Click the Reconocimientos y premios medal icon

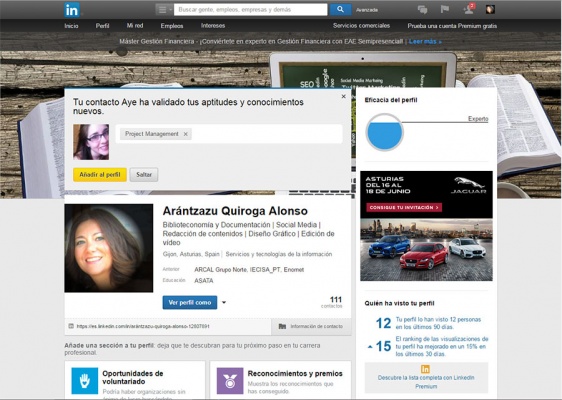point(230,381)
